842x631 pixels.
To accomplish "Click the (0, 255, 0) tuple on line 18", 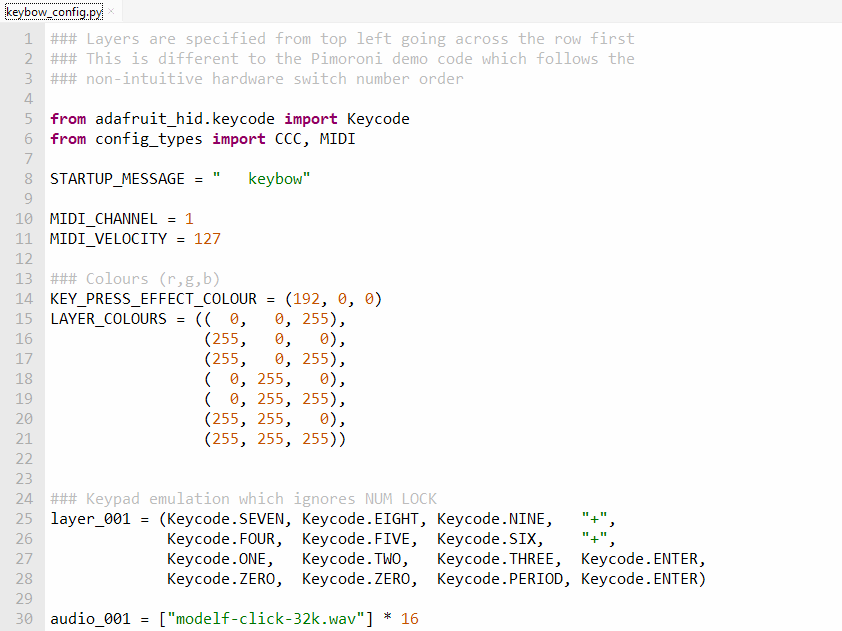I will (x=271, y=379).
